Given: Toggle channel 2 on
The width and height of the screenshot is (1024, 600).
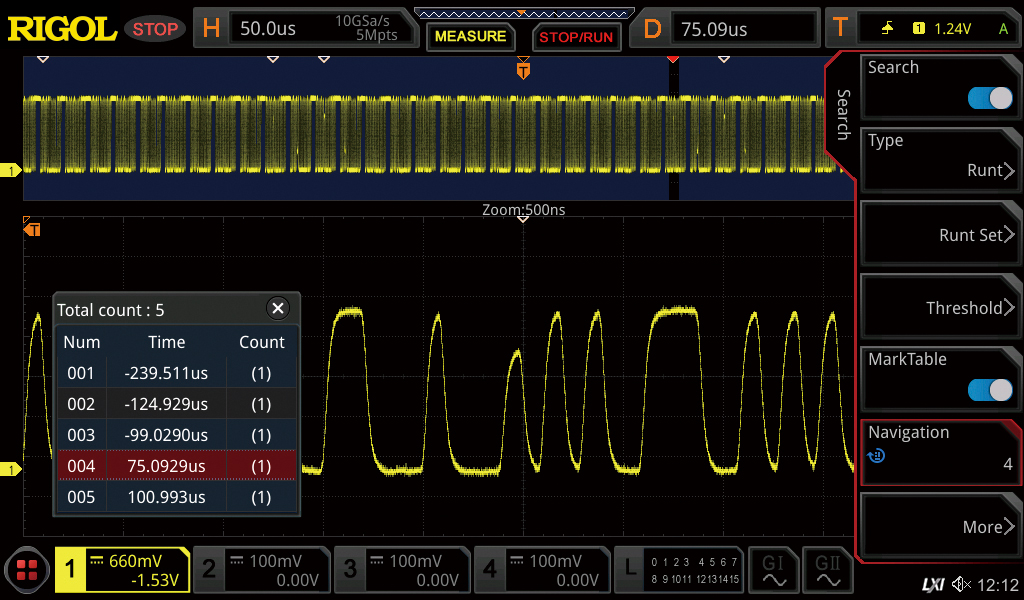Looking at the screenshot, I should click(x=261, y=570).
